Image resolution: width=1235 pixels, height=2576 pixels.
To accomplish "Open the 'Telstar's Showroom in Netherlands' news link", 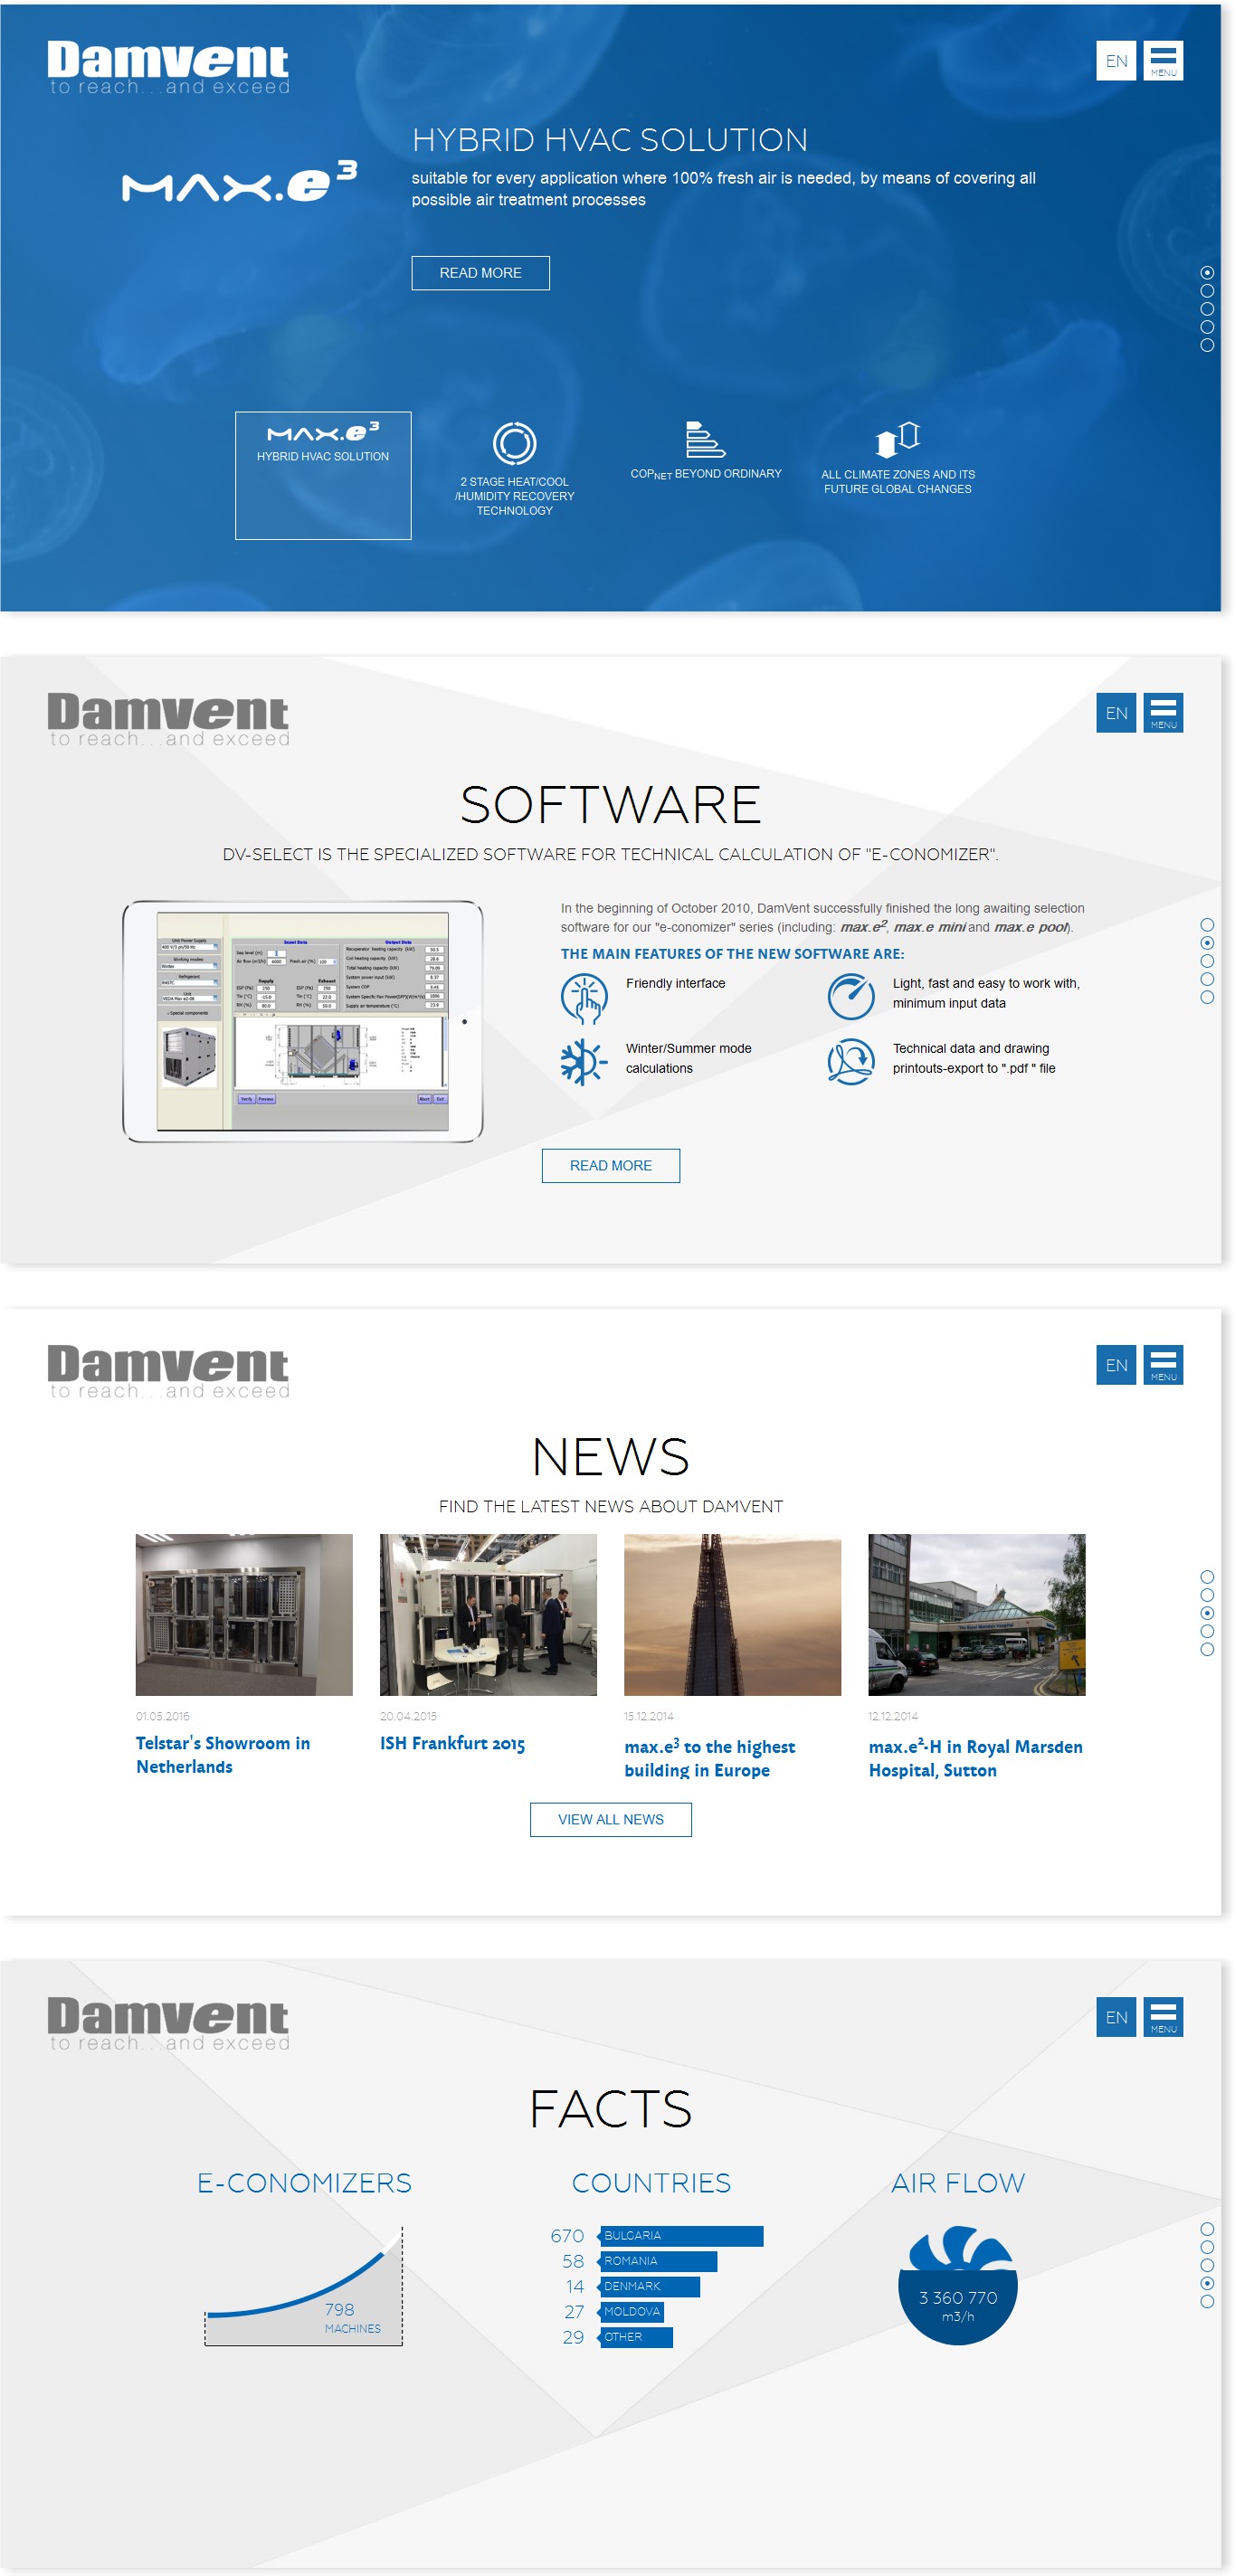I will [223, 1755].
